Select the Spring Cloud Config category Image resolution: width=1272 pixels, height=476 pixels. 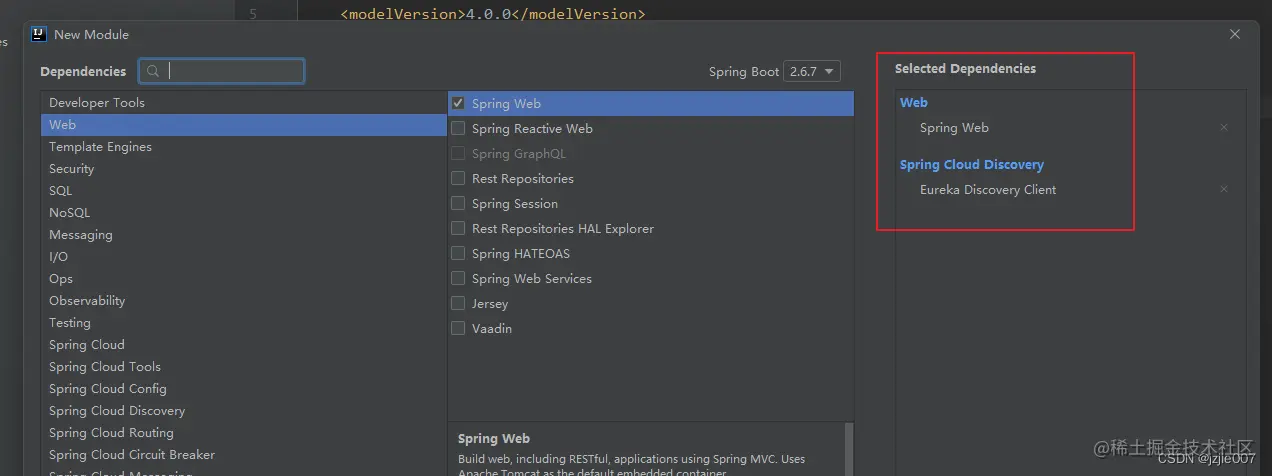click(244, 389)
